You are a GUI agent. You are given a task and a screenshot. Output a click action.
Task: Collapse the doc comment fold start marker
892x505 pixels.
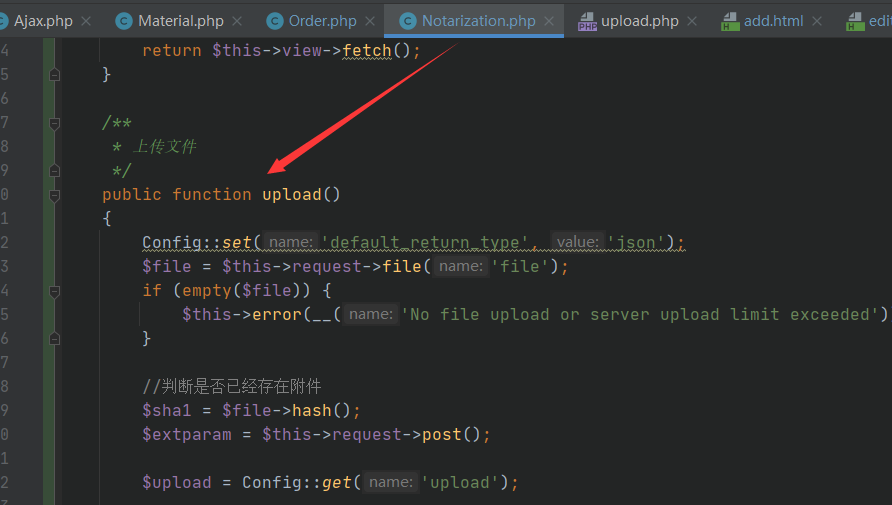click(55, 124)
